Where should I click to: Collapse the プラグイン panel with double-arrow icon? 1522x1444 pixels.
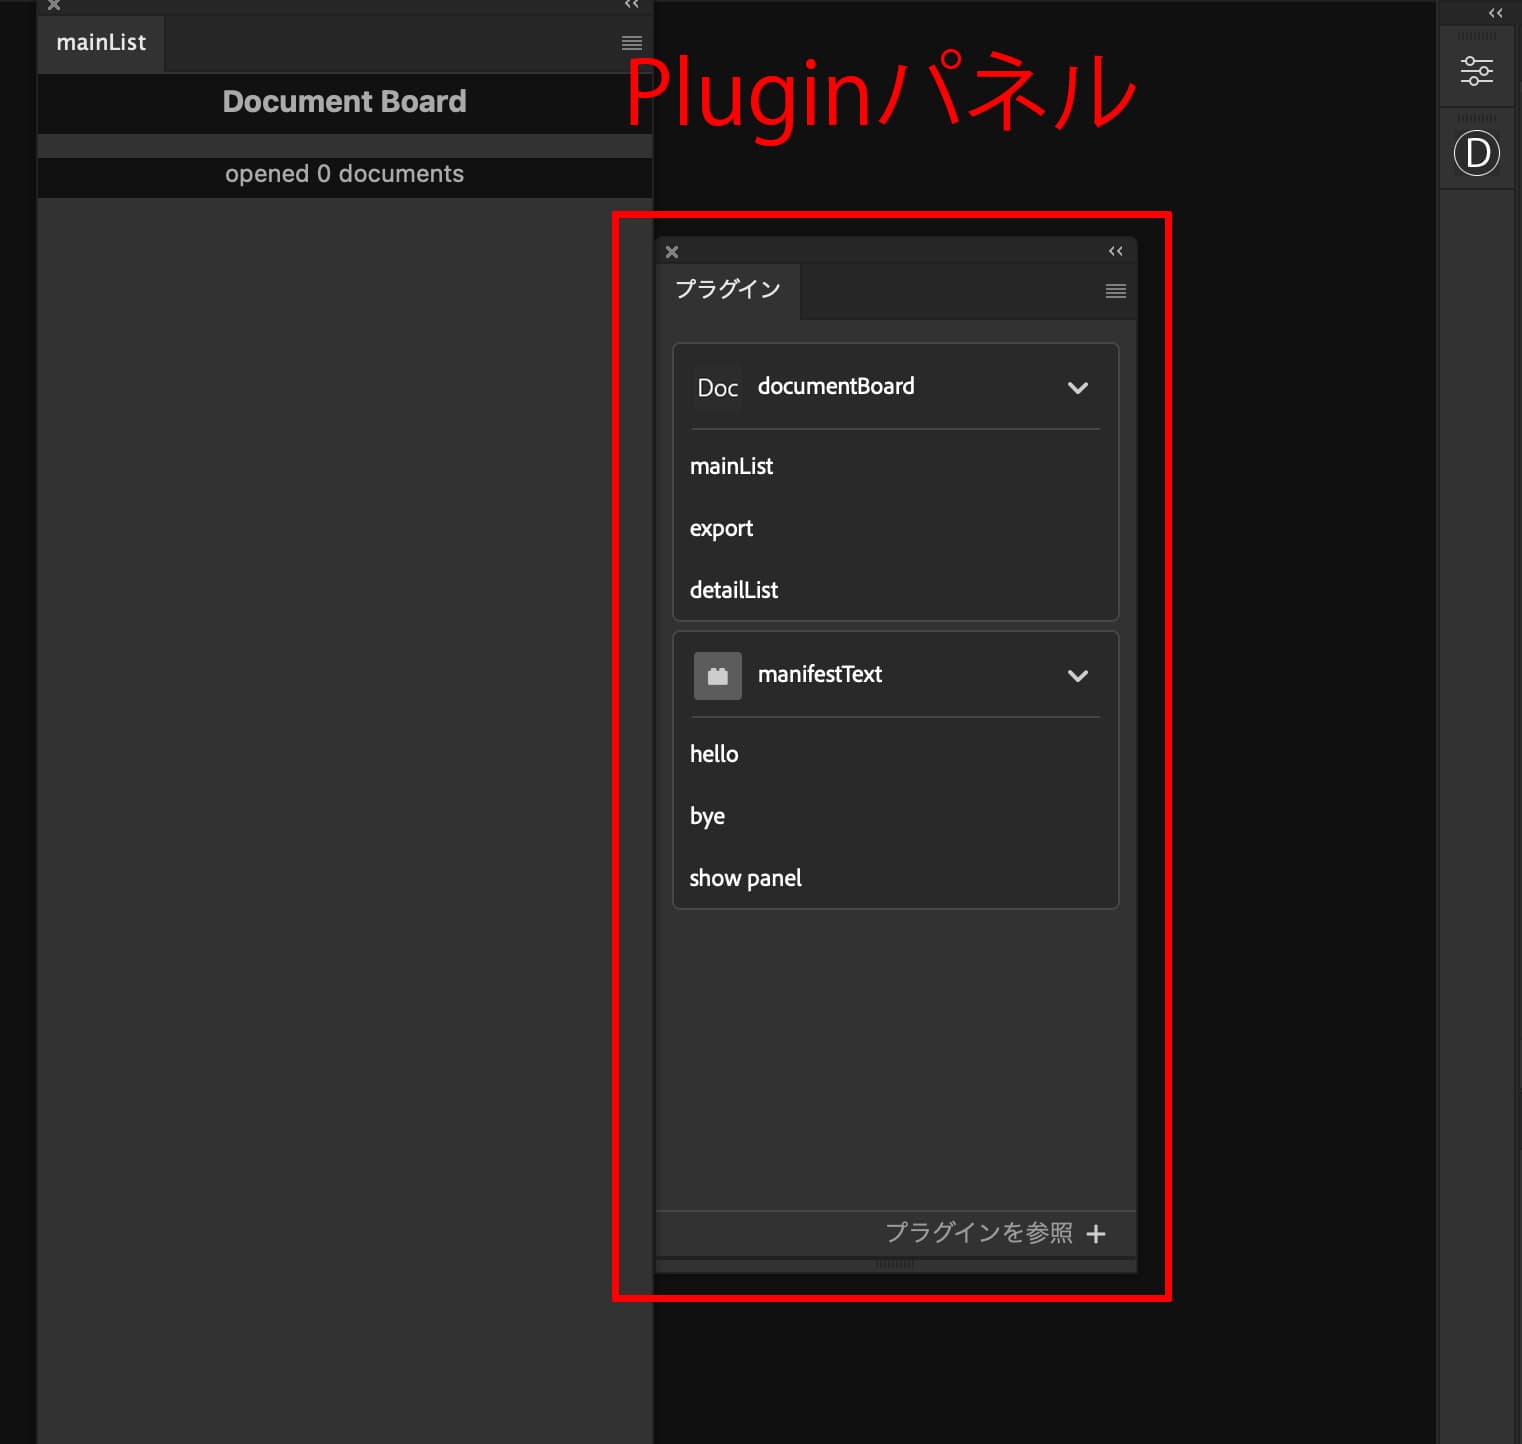(1115, 251)
